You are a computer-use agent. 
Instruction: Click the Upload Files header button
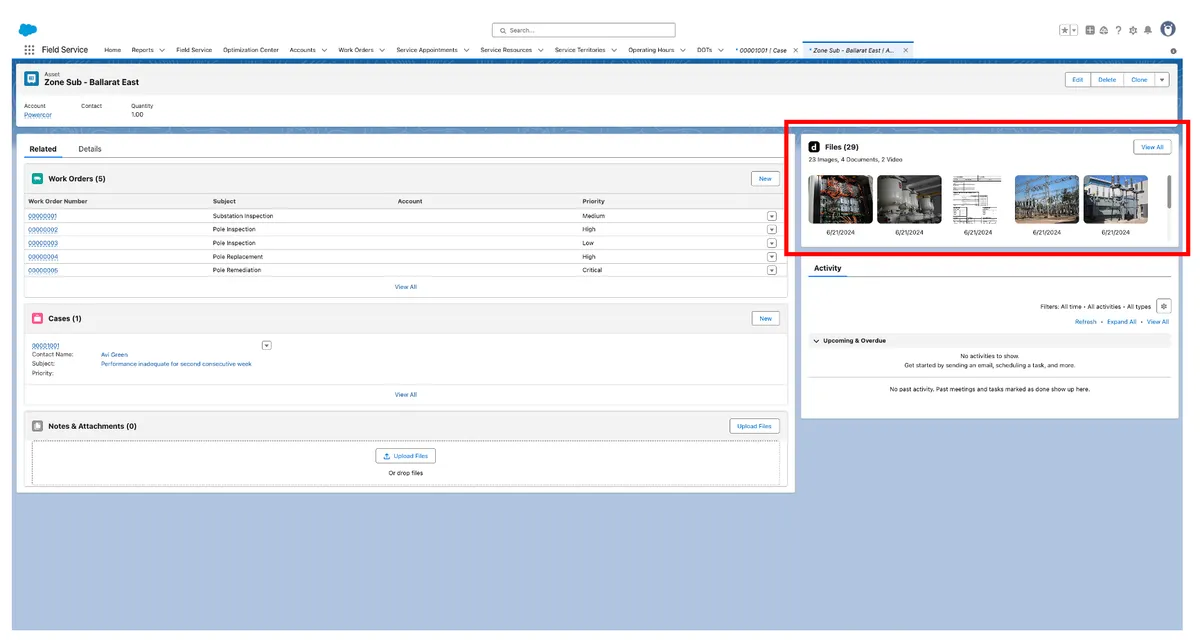pyautogui.click(x=754, y=426)
